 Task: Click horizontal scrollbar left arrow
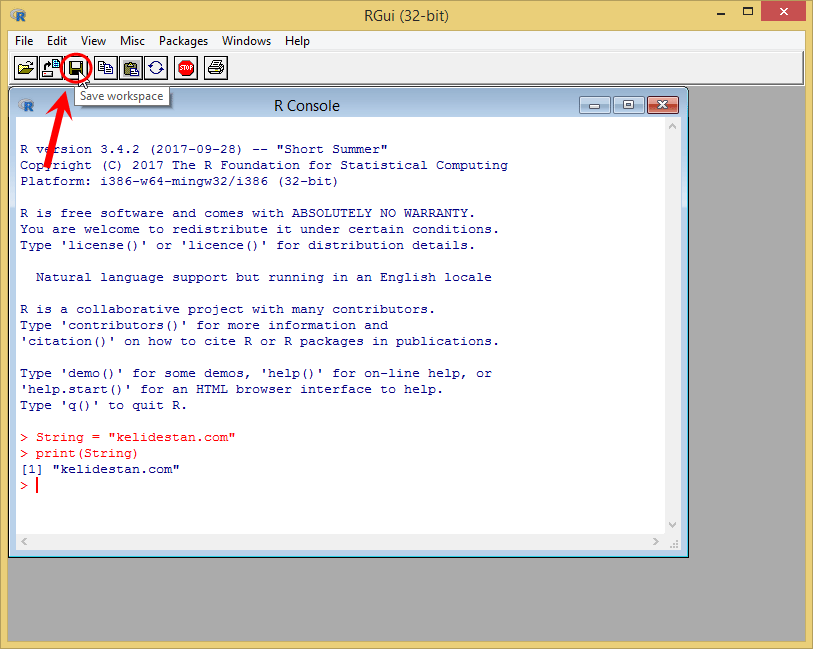coord(24,542)
